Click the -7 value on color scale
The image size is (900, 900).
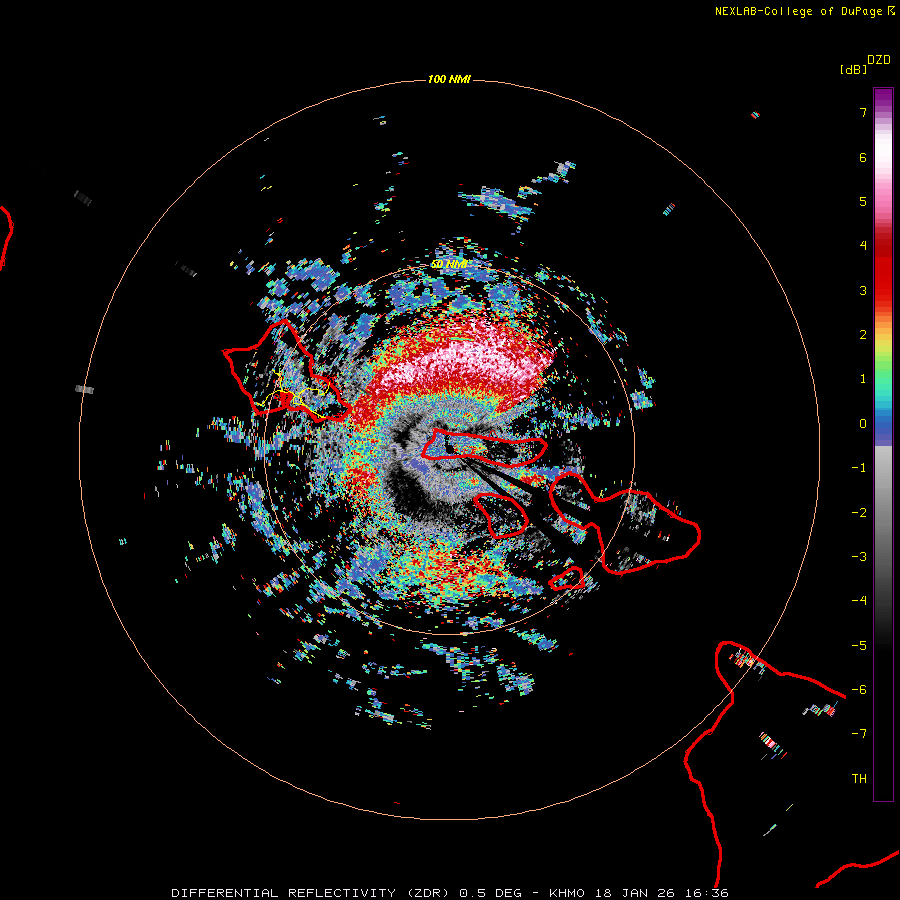tap(859, 734)
